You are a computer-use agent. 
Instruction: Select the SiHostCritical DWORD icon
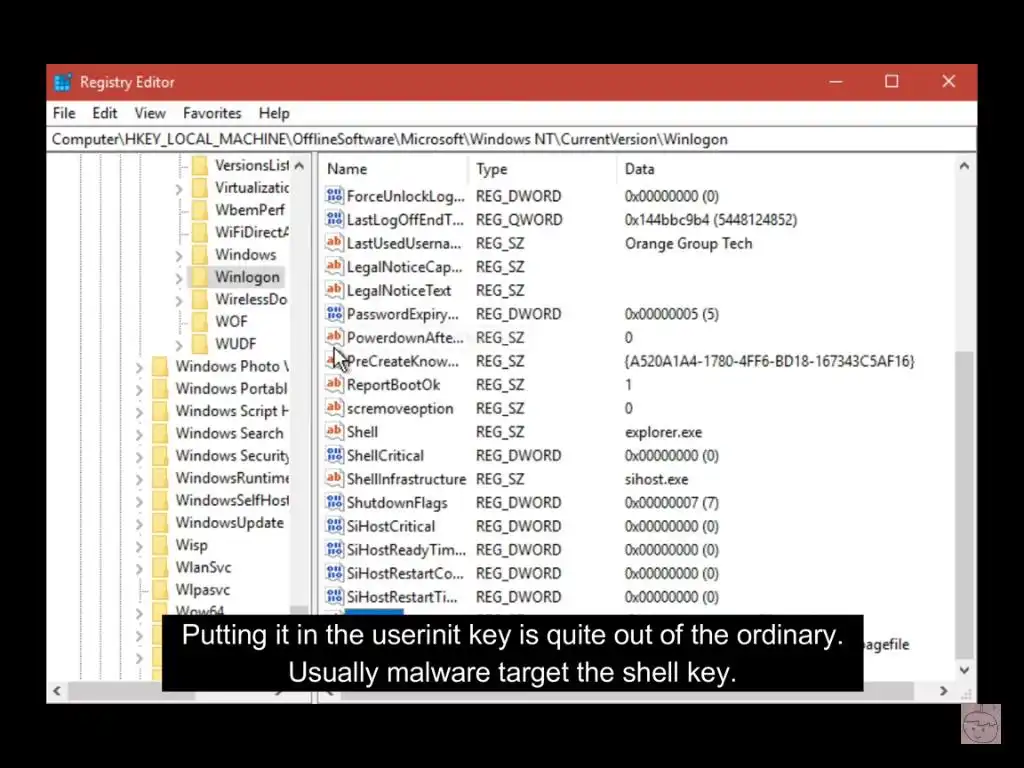coord(334,526)
